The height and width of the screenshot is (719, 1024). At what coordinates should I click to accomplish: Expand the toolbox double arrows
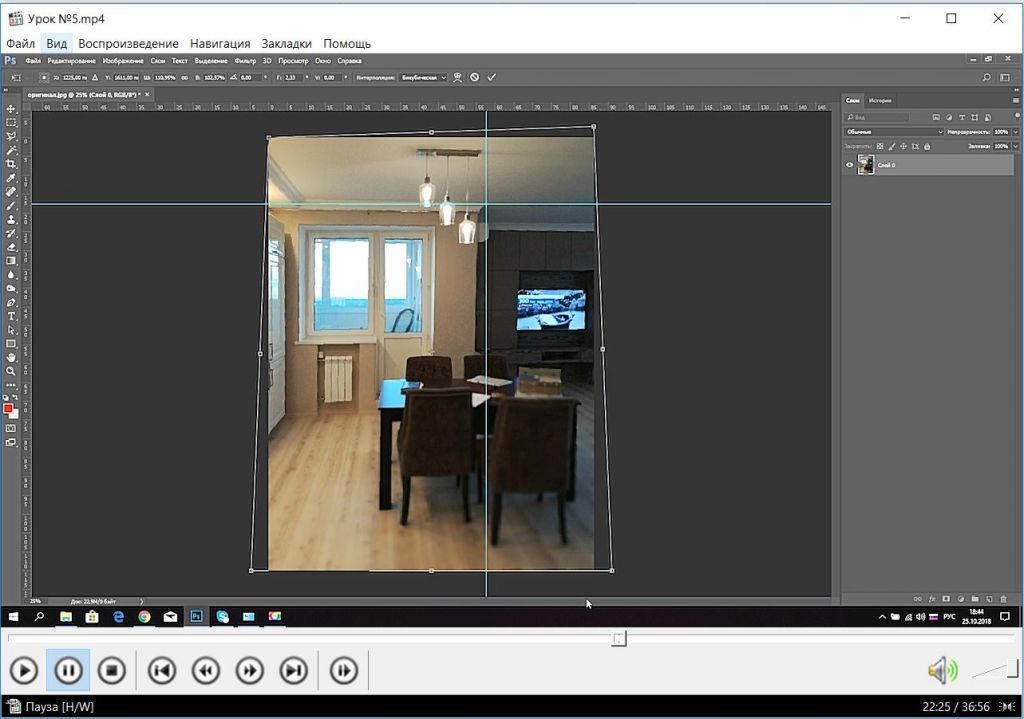(x=6, y=90)
